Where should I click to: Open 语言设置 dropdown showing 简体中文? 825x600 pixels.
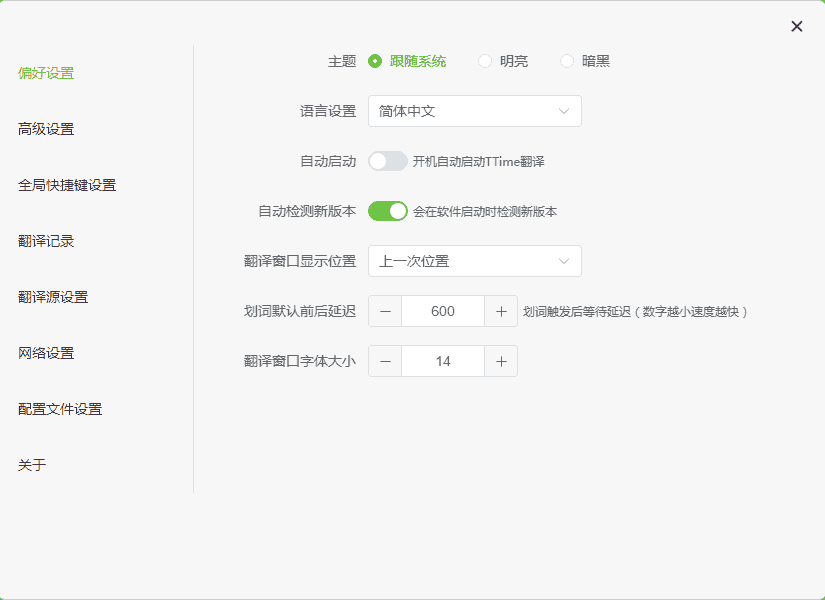point(475,111)
